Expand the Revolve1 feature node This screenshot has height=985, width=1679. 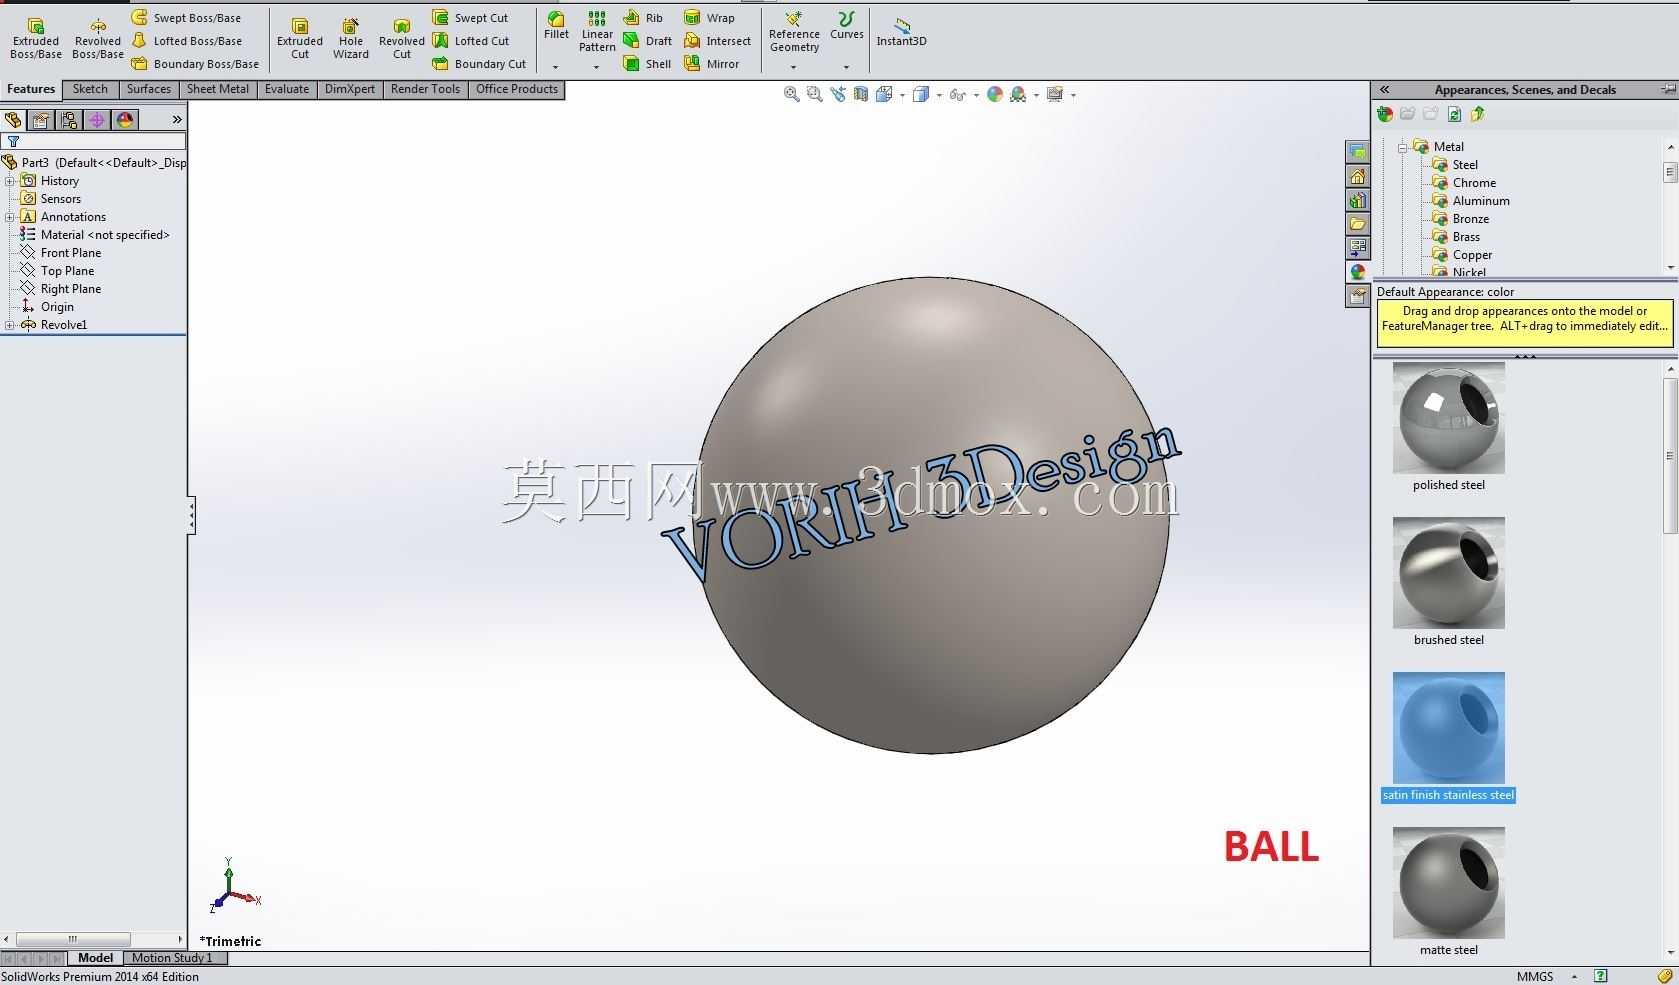[x=10, y=325]
